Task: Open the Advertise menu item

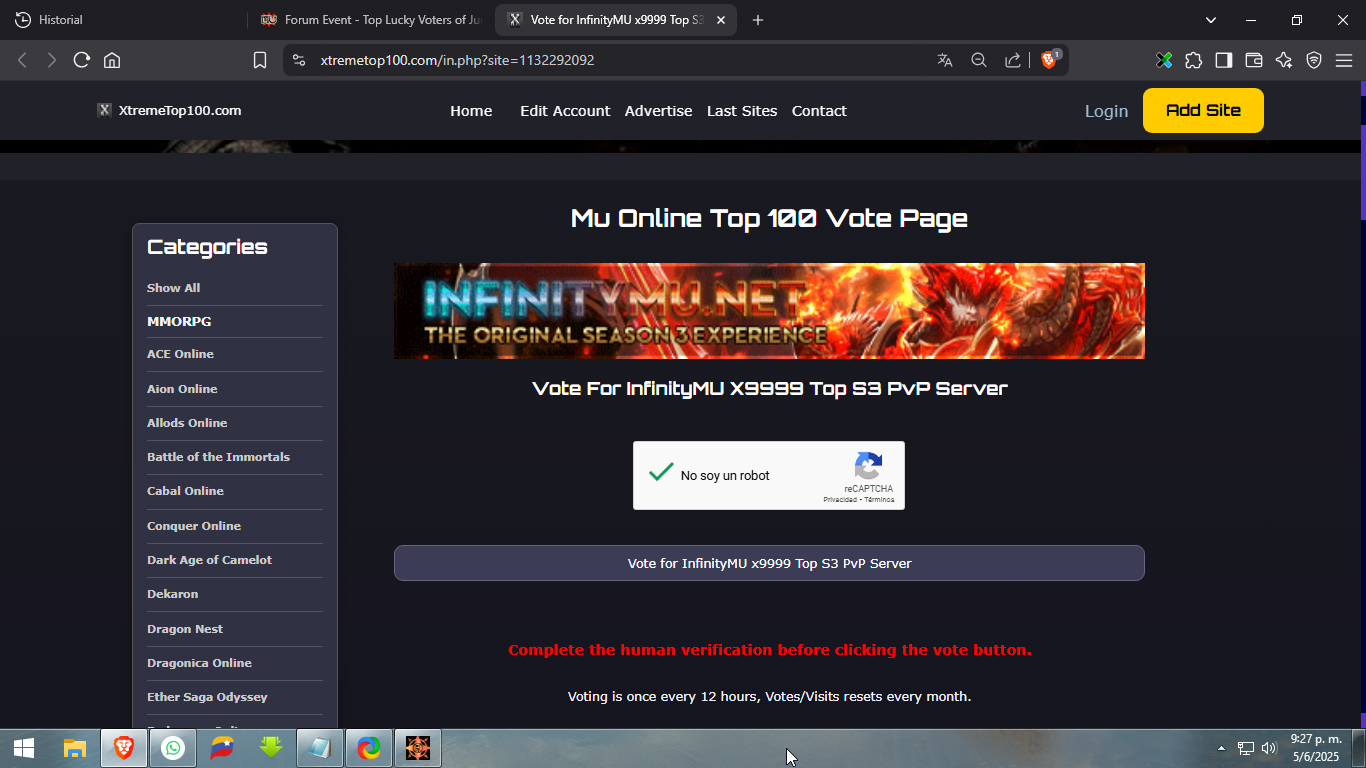Action: click(x=658, y=111)
